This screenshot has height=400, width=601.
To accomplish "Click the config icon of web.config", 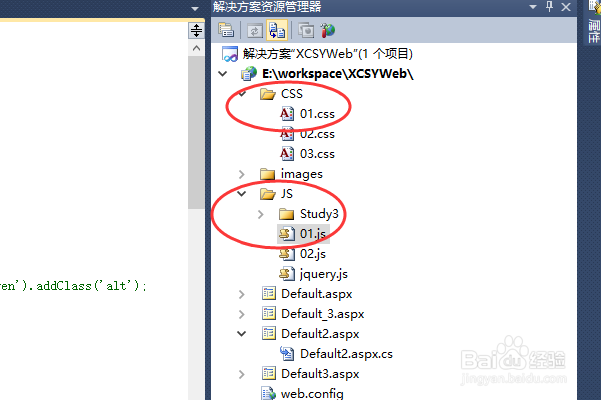I will 268,393.
